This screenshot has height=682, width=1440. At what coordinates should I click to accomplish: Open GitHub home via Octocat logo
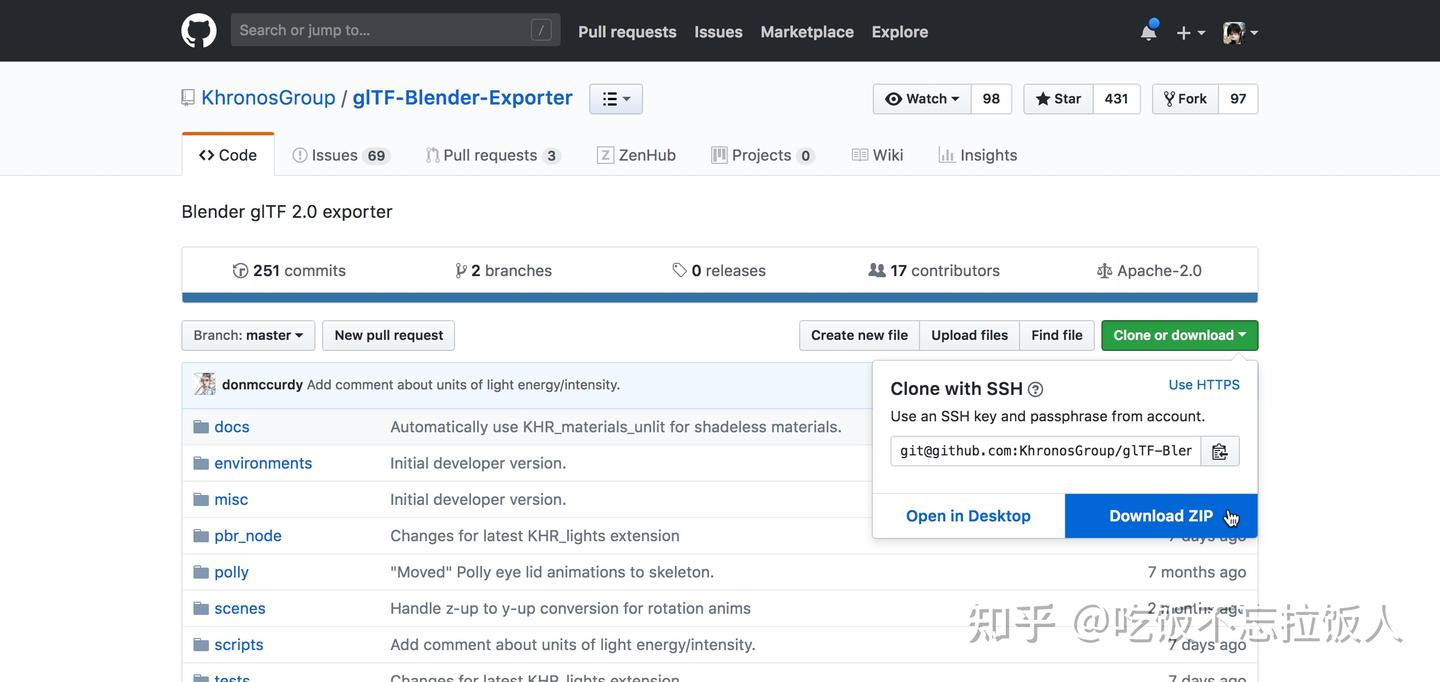pyautogui.click(x=199, y=31)
